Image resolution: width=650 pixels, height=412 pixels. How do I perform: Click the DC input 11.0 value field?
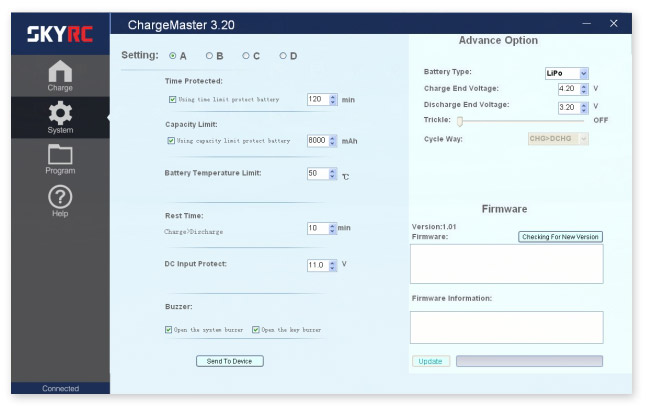click(x=318, y=265)
